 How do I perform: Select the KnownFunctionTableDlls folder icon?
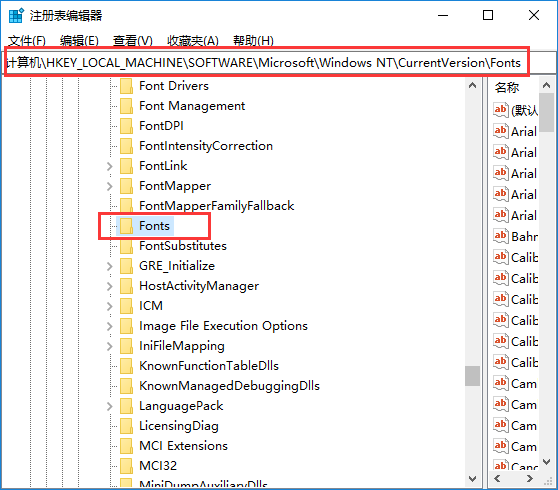pyautogui.click(x=126, y=366)
